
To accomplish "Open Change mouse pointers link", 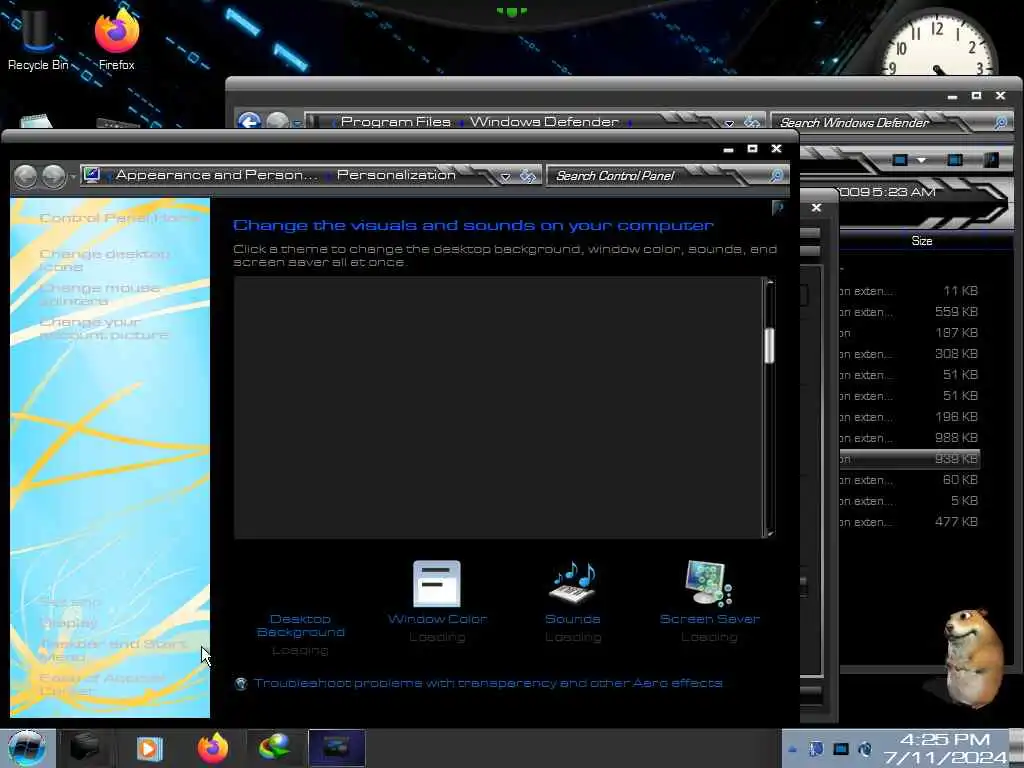I will [x=99, y=295].
